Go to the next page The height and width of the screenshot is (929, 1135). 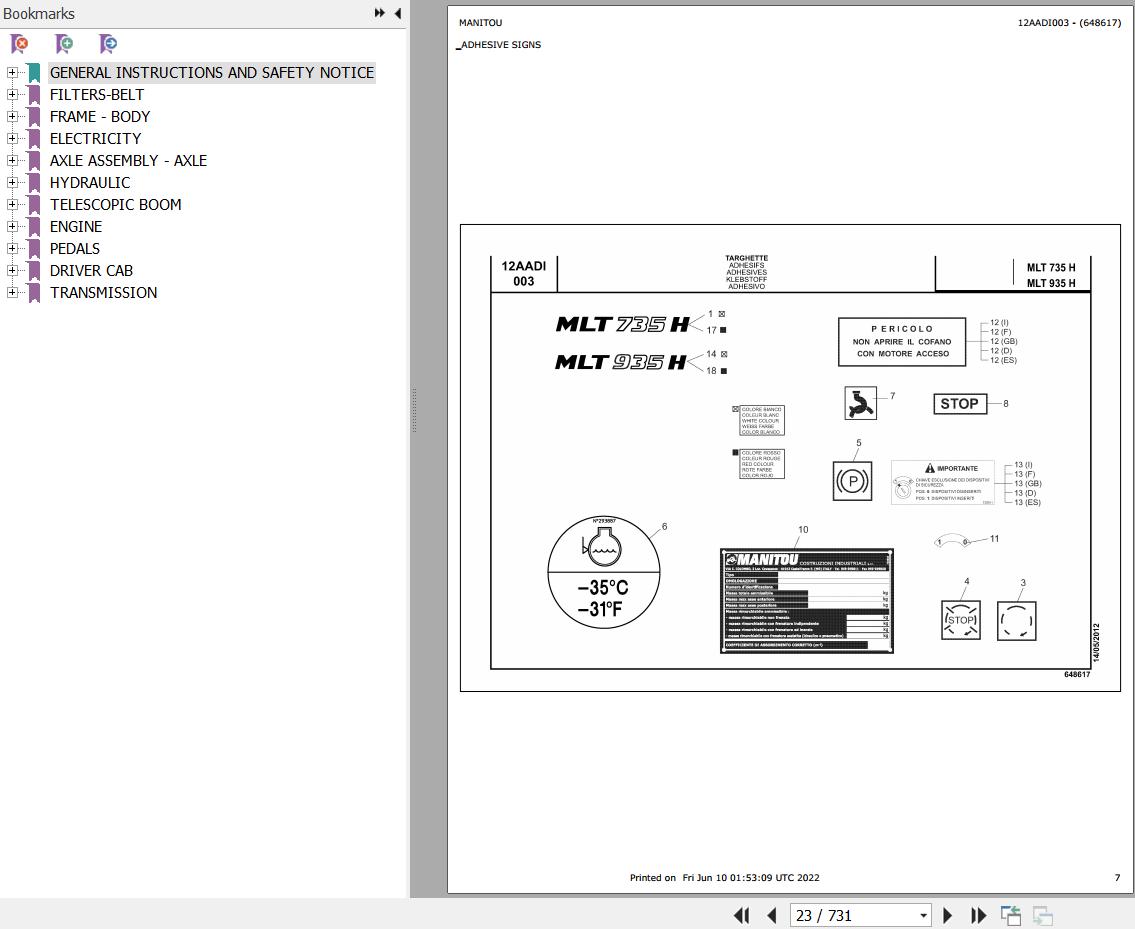pos(947,915)
